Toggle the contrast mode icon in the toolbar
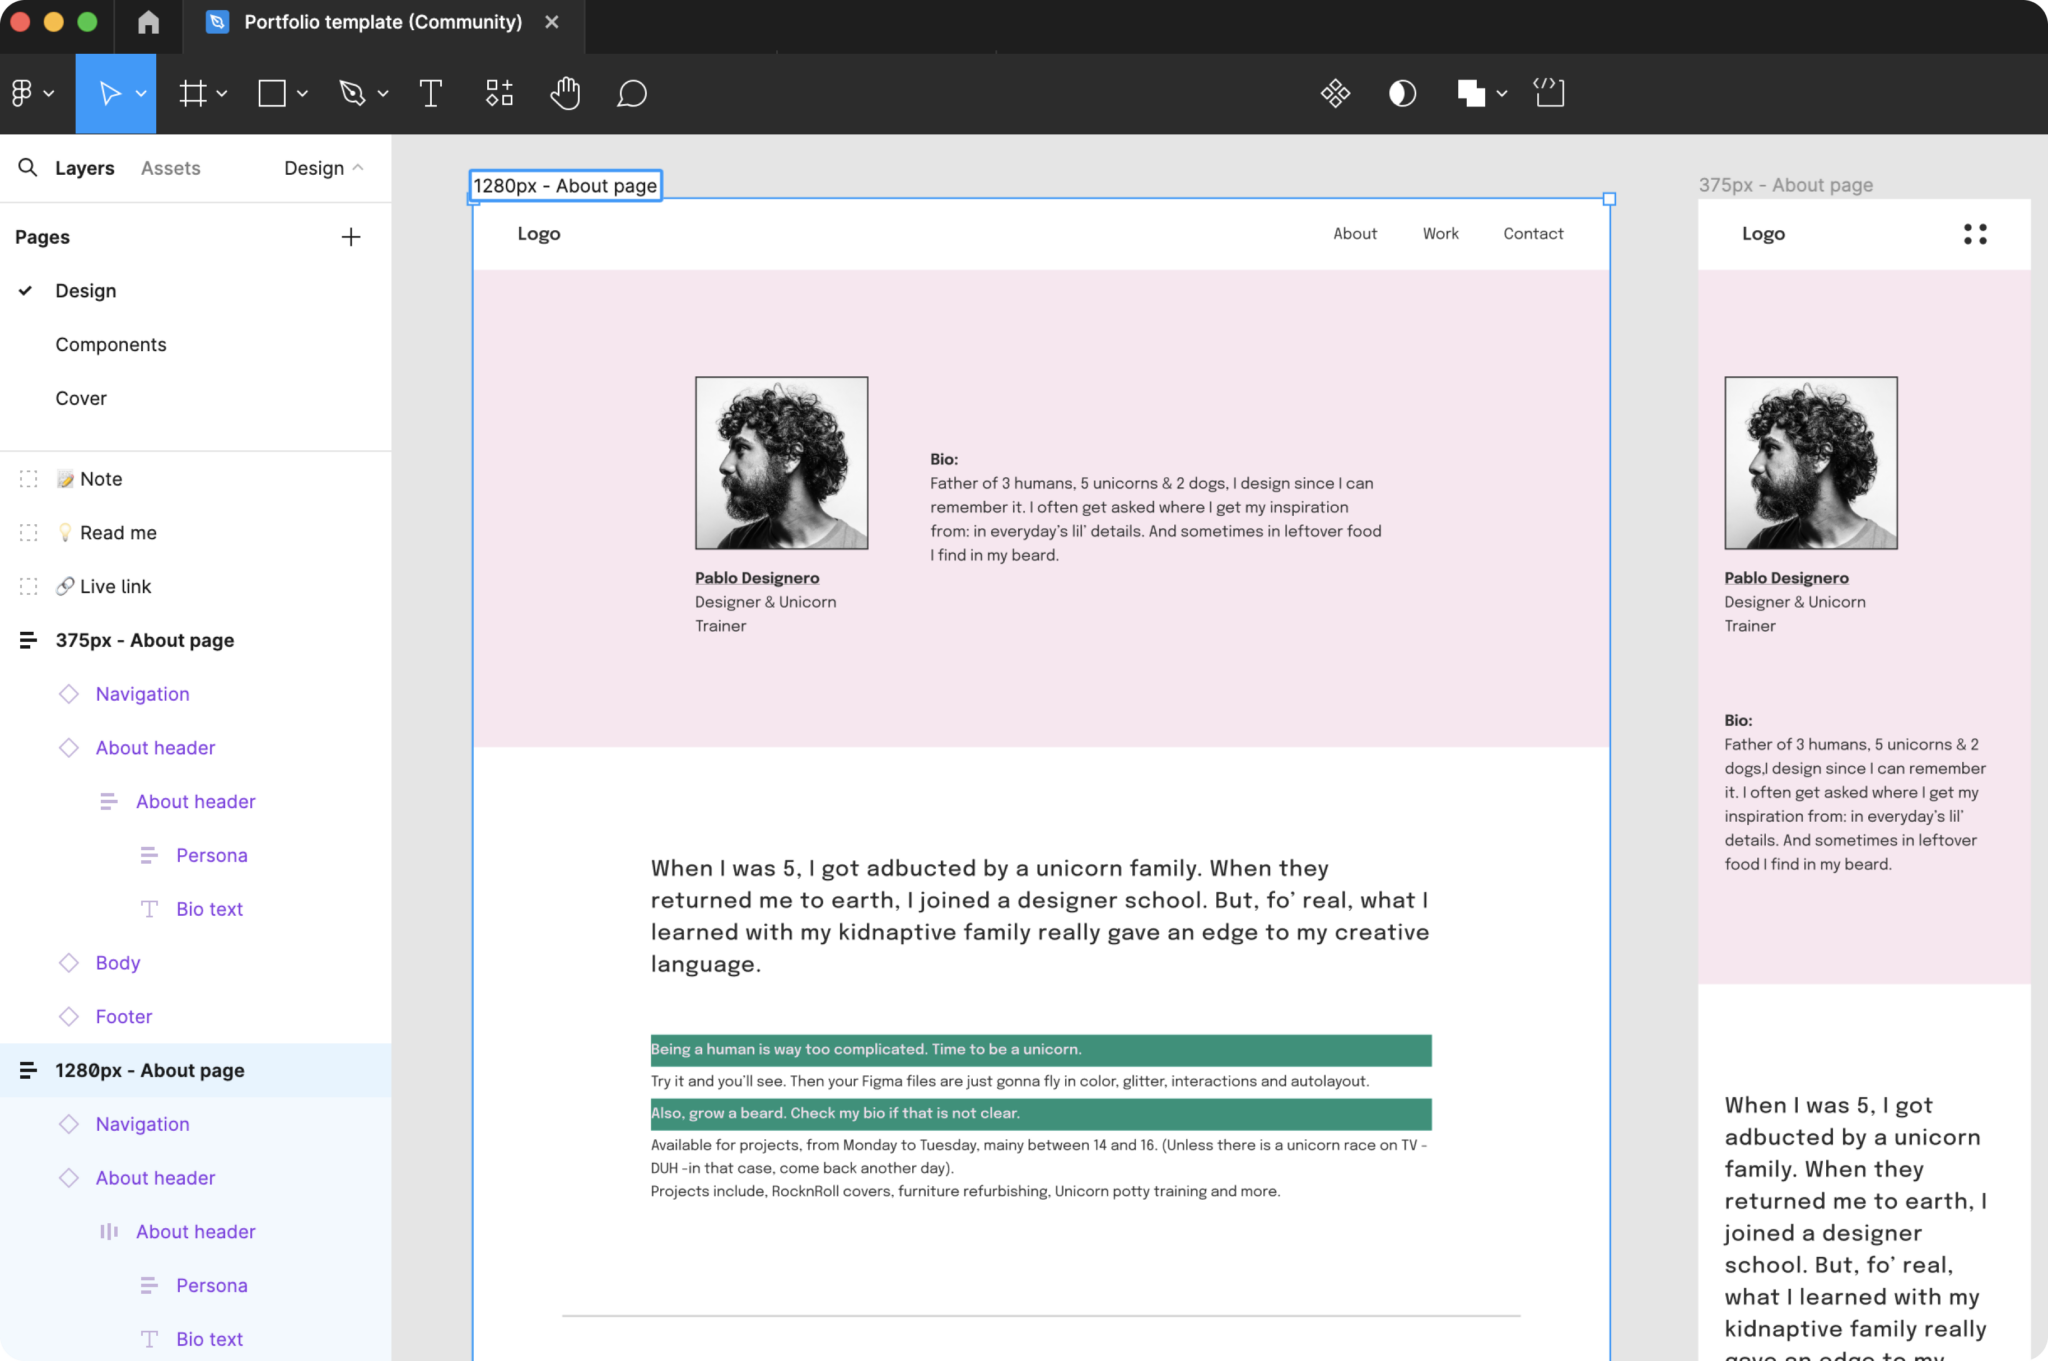Viewport: 2048px width, 1361px height. [1402, 93]
